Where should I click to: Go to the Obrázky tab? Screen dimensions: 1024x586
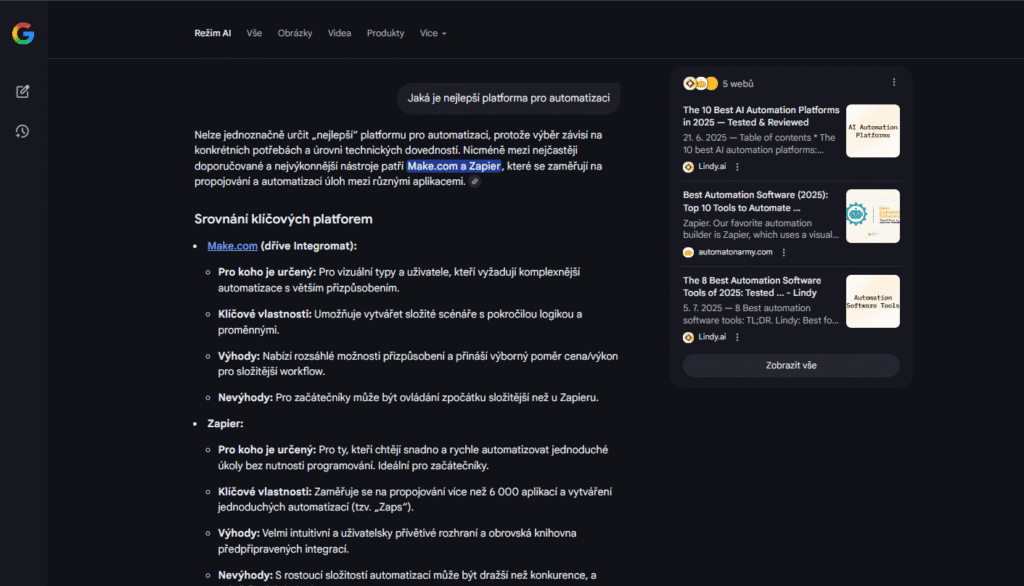click(295, 33)
